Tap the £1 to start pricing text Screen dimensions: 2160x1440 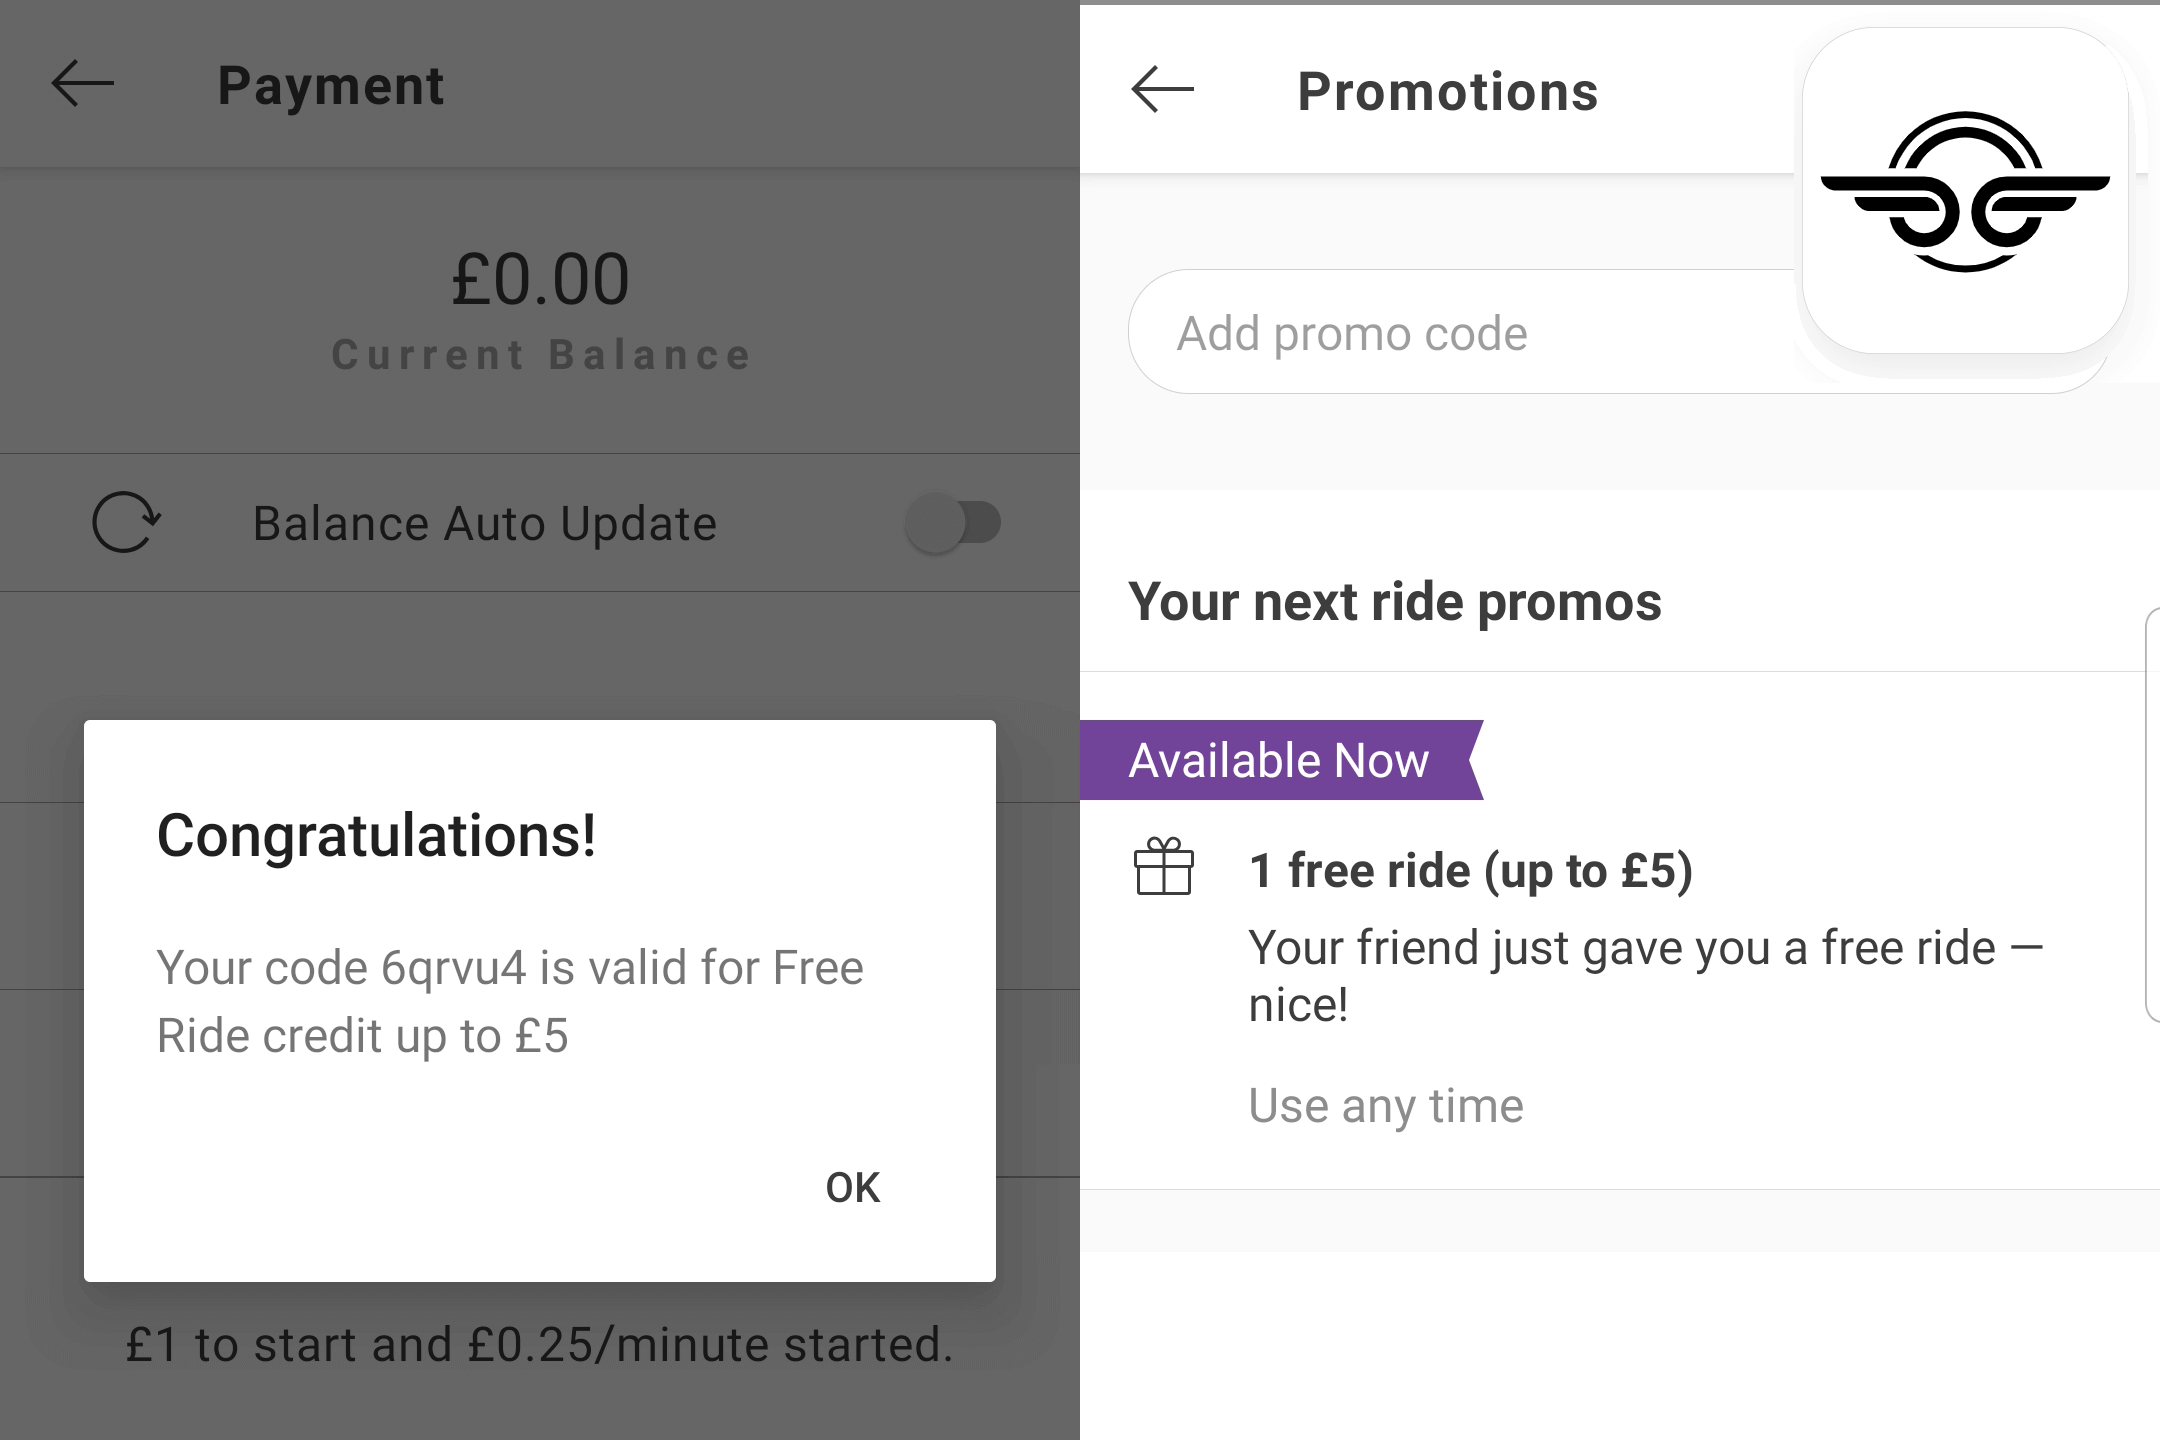click(540, 1345)
